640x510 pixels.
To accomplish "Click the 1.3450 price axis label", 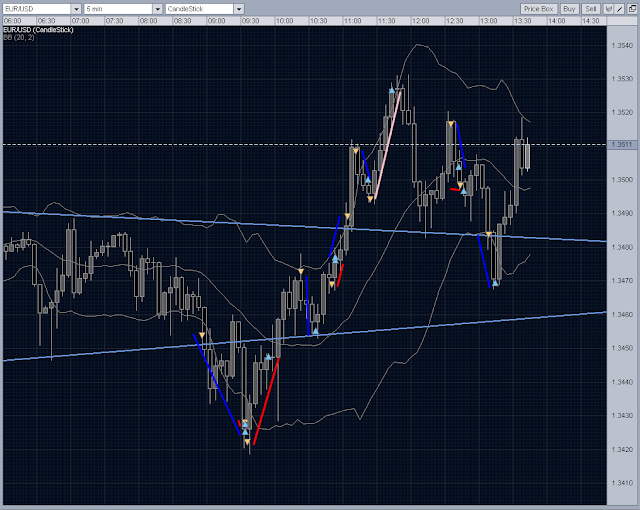I will [x=622, y=348].
